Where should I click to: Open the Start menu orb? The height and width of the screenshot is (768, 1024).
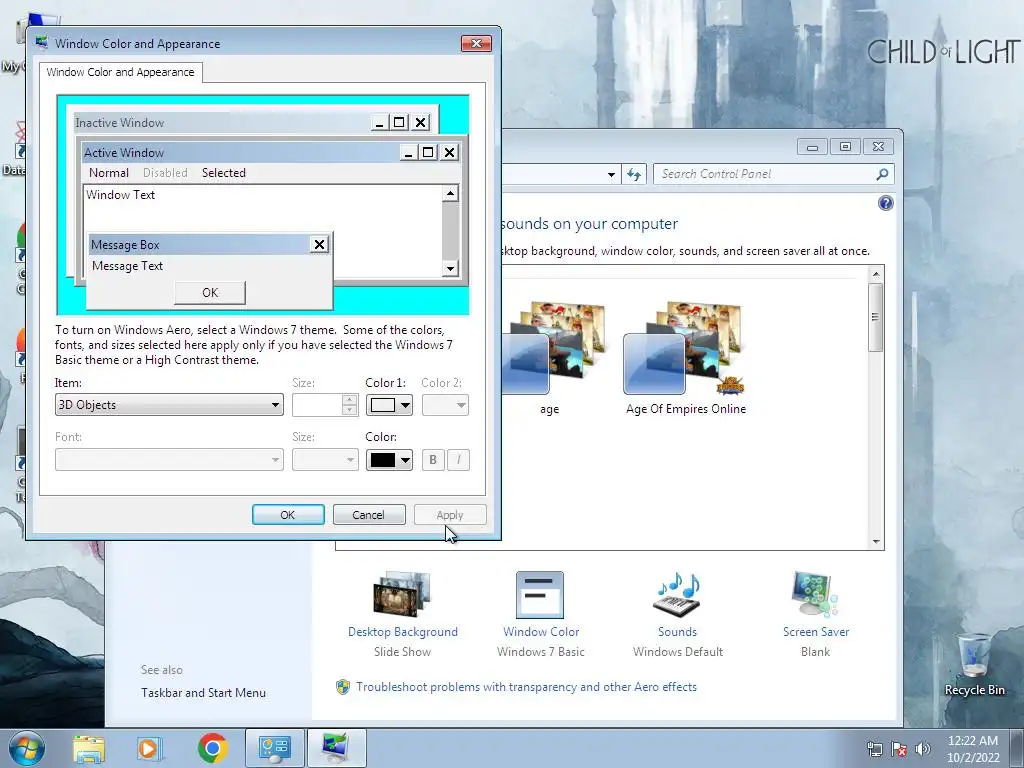tap(27, 748)
